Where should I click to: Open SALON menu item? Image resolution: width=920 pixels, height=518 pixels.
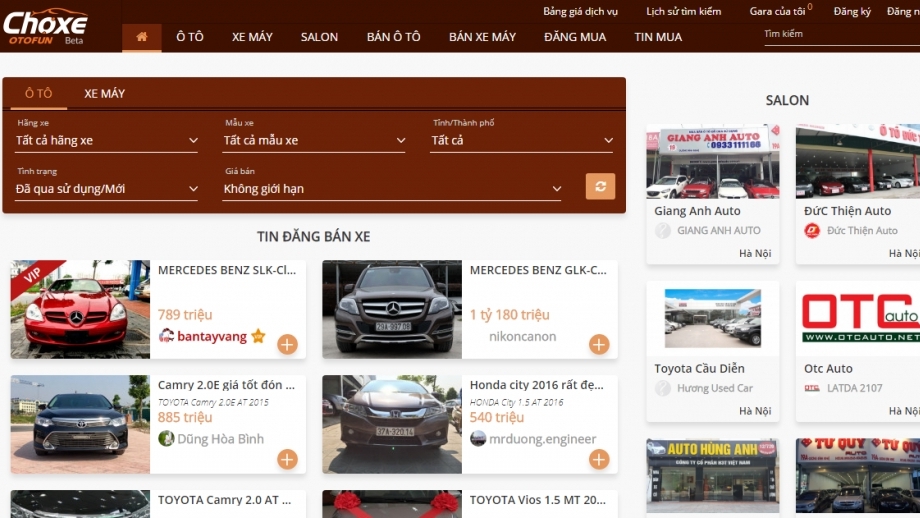(x=319, y=37)
